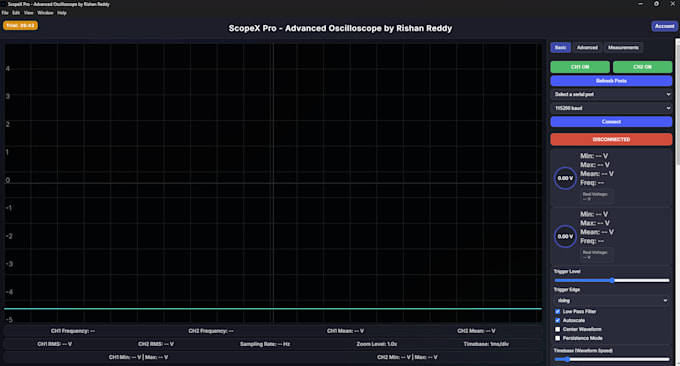Open the Window menu
The image size is (680, 366).
(x=45, y=13)
